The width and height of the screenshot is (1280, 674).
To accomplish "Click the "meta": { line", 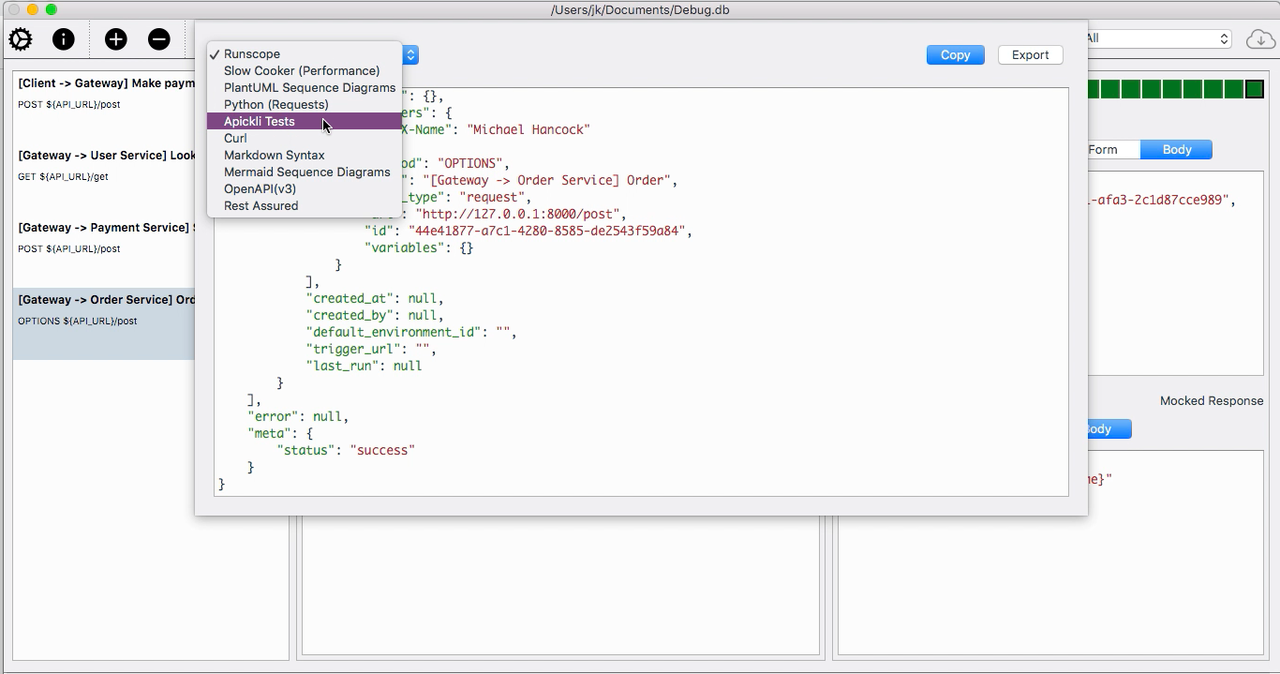I will click(x=281, y=433).
